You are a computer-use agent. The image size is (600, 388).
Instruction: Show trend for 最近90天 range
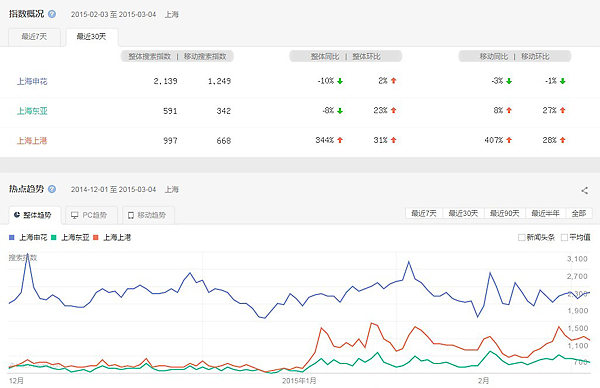click(505, 213)
